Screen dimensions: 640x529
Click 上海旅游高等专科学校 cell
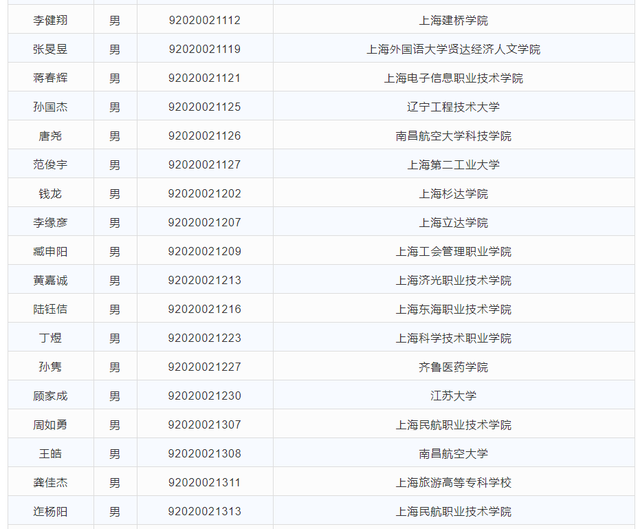coord(453,483)
